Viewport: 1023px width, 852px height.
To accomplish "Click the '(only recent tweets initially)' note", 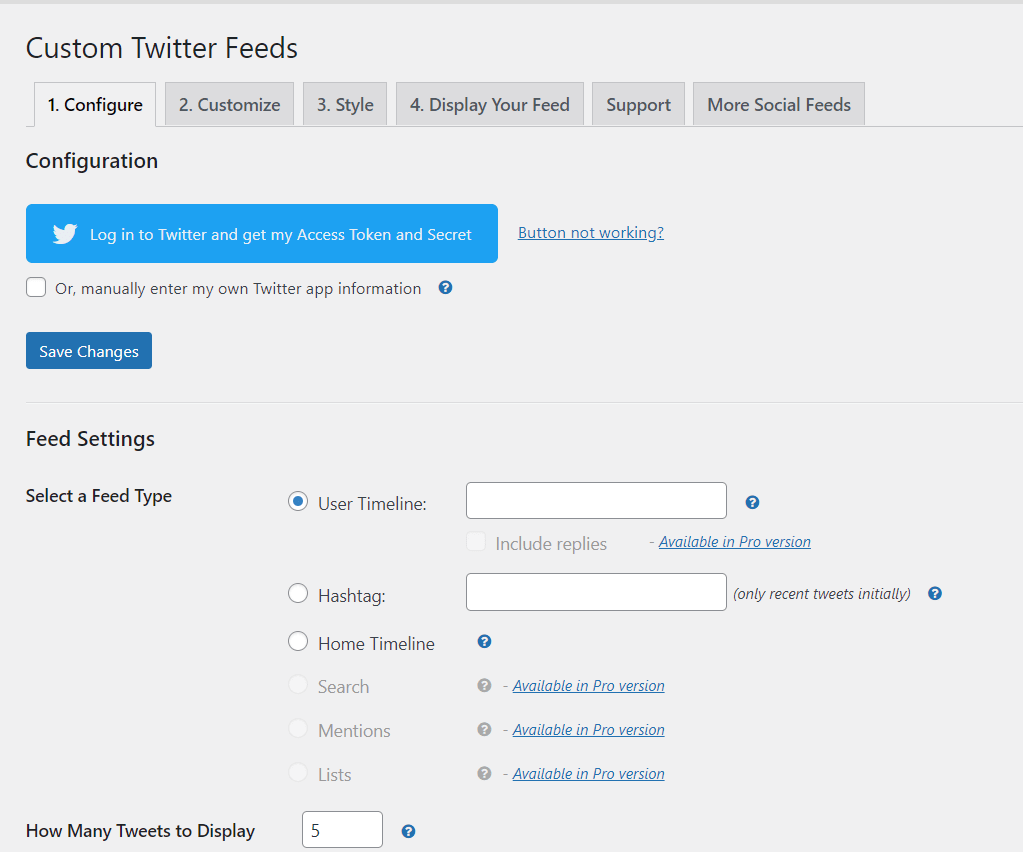I will coord(822,594).
